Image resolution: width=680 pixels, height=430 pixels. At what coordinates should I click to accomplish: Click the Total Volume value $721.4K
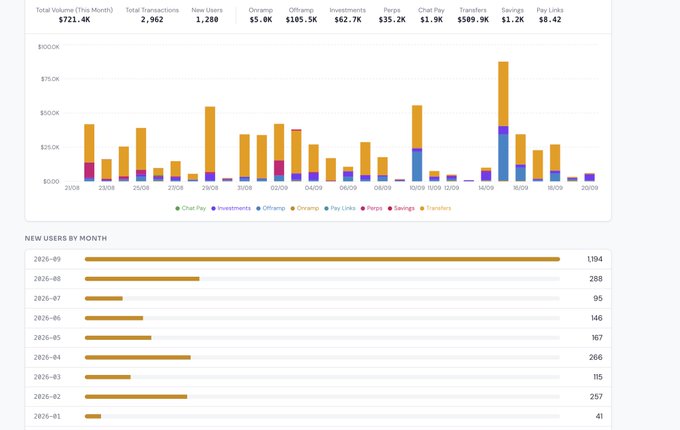pyautogui.click(x=75, y=20)
